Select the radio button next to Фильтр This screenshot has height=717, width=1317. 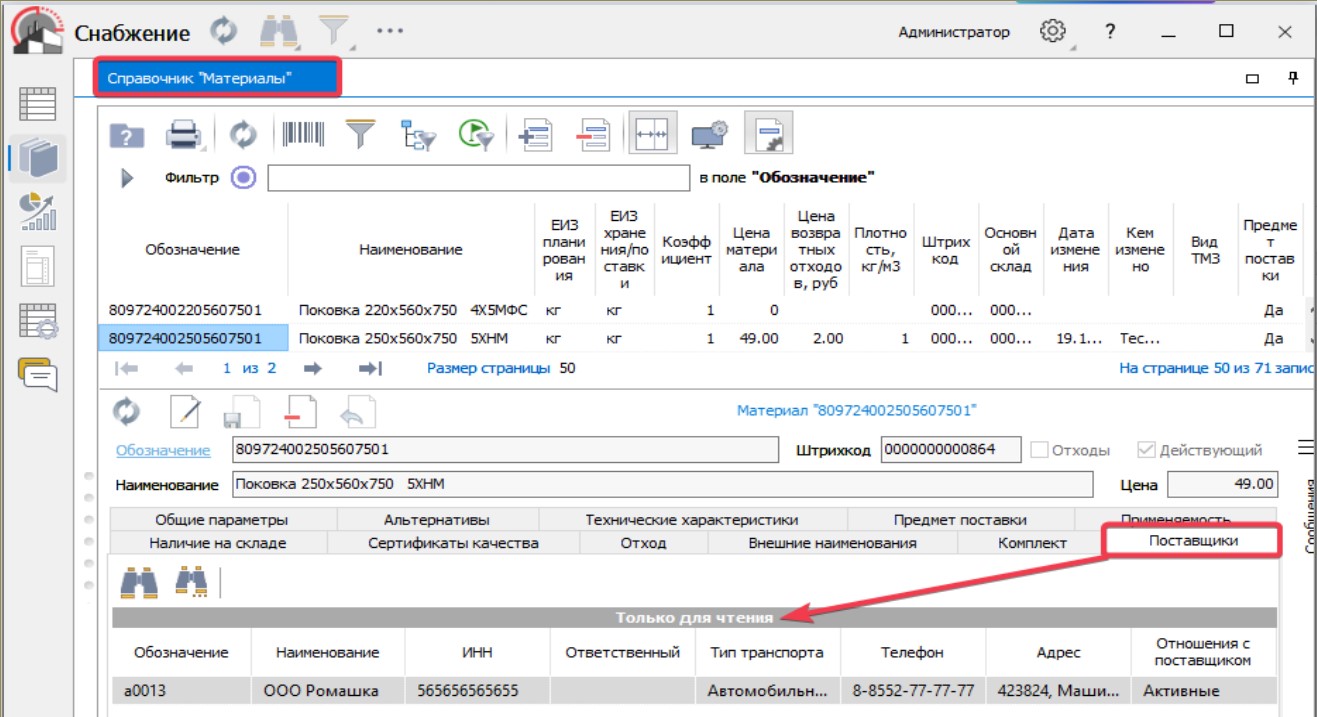[243, 178]
